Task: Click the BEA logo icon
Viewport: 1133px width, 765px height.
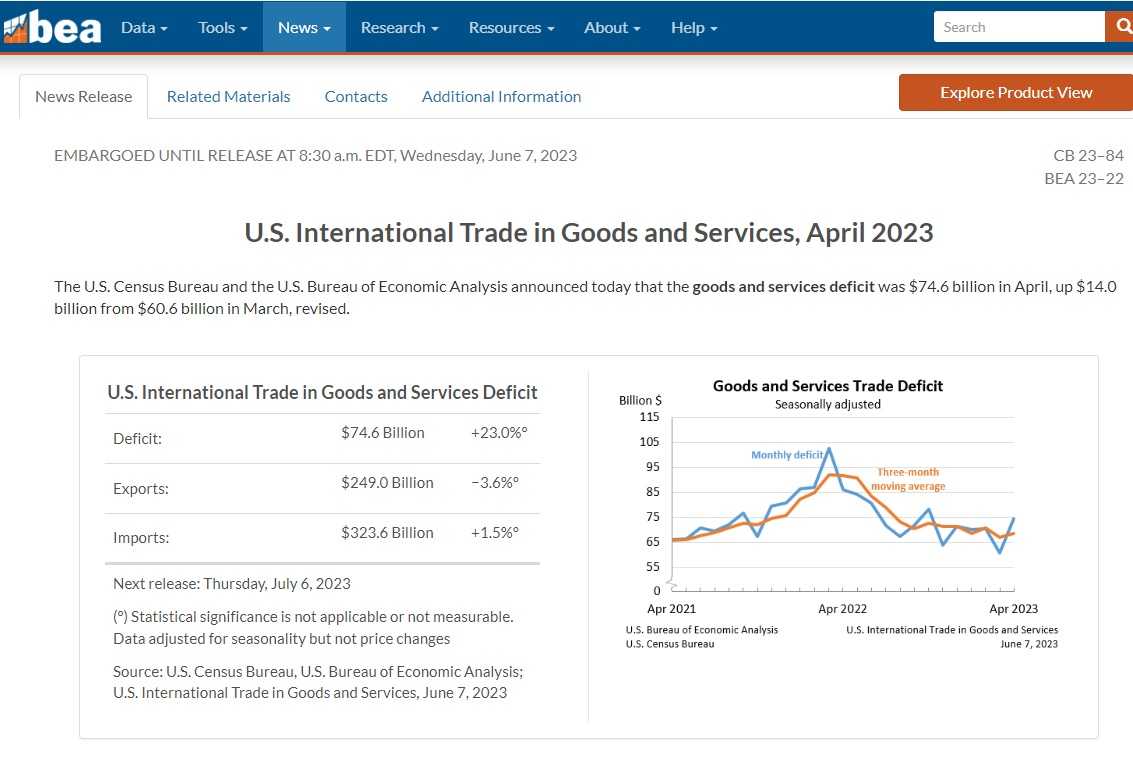Action: (x=52, y=27)
